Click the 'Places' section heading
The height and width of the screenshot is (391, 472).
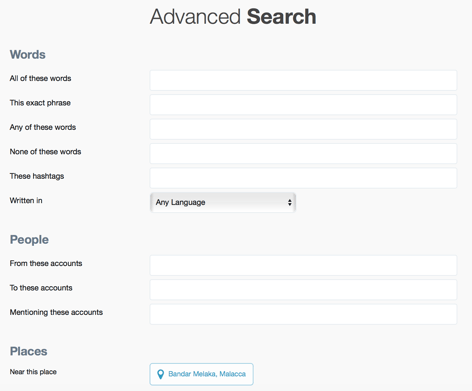[29, 351]
